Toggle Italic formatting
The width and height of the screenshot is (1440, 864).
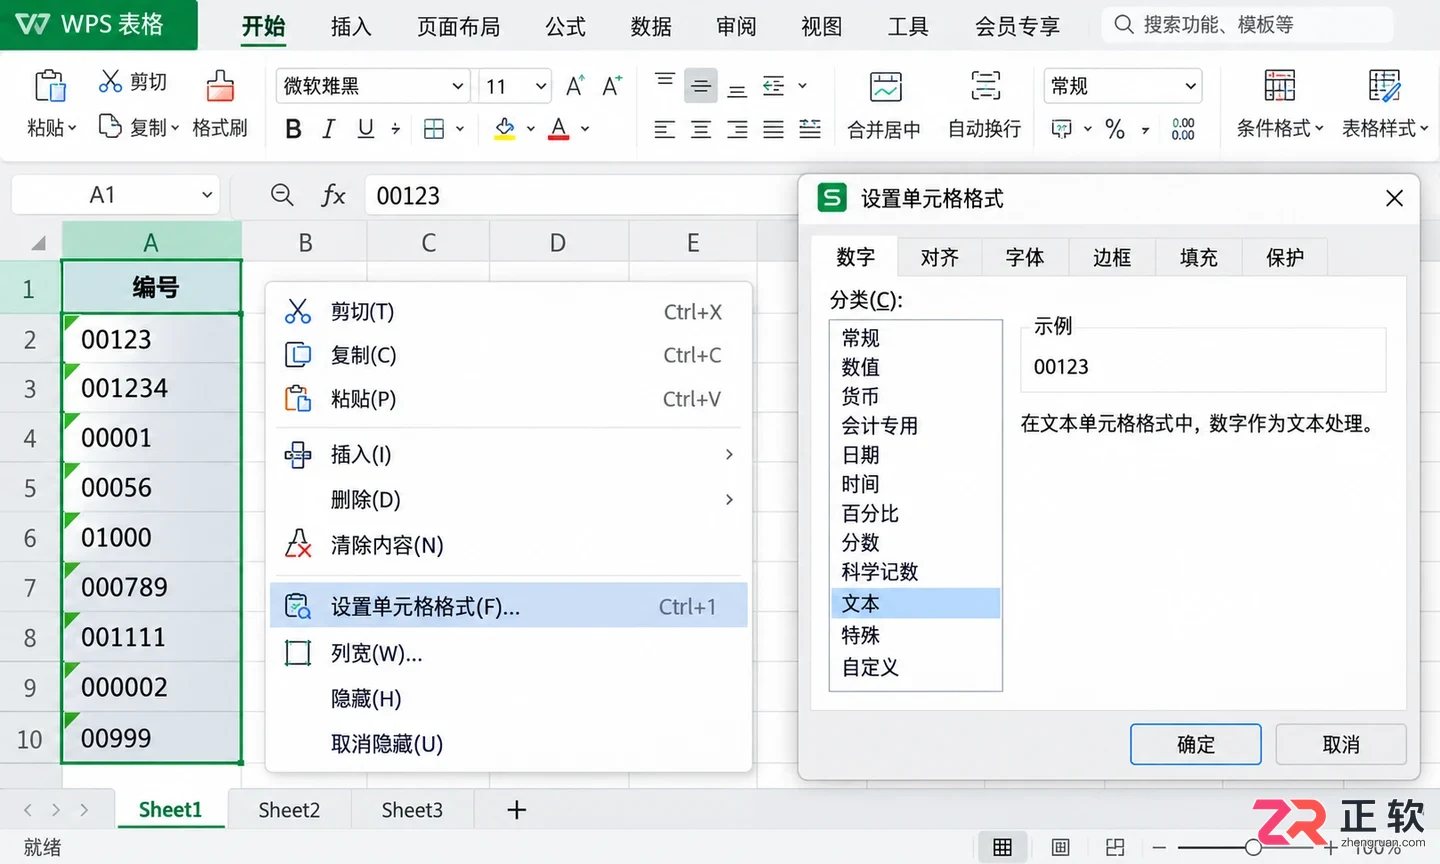coord(328,128)
